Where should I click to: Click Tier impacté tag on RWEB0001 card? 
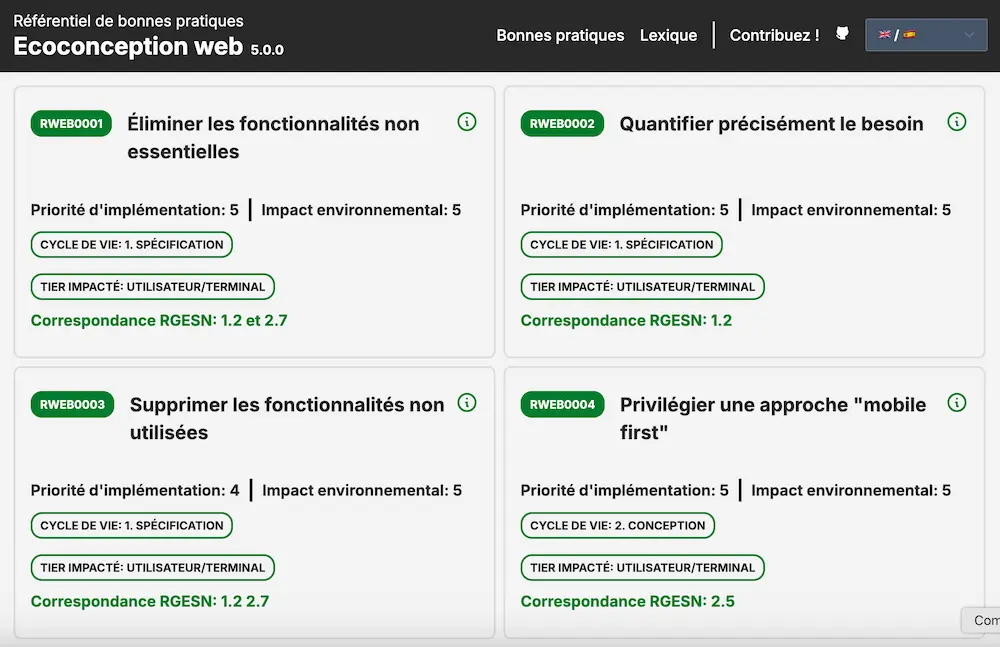click(x=152, y=286)
